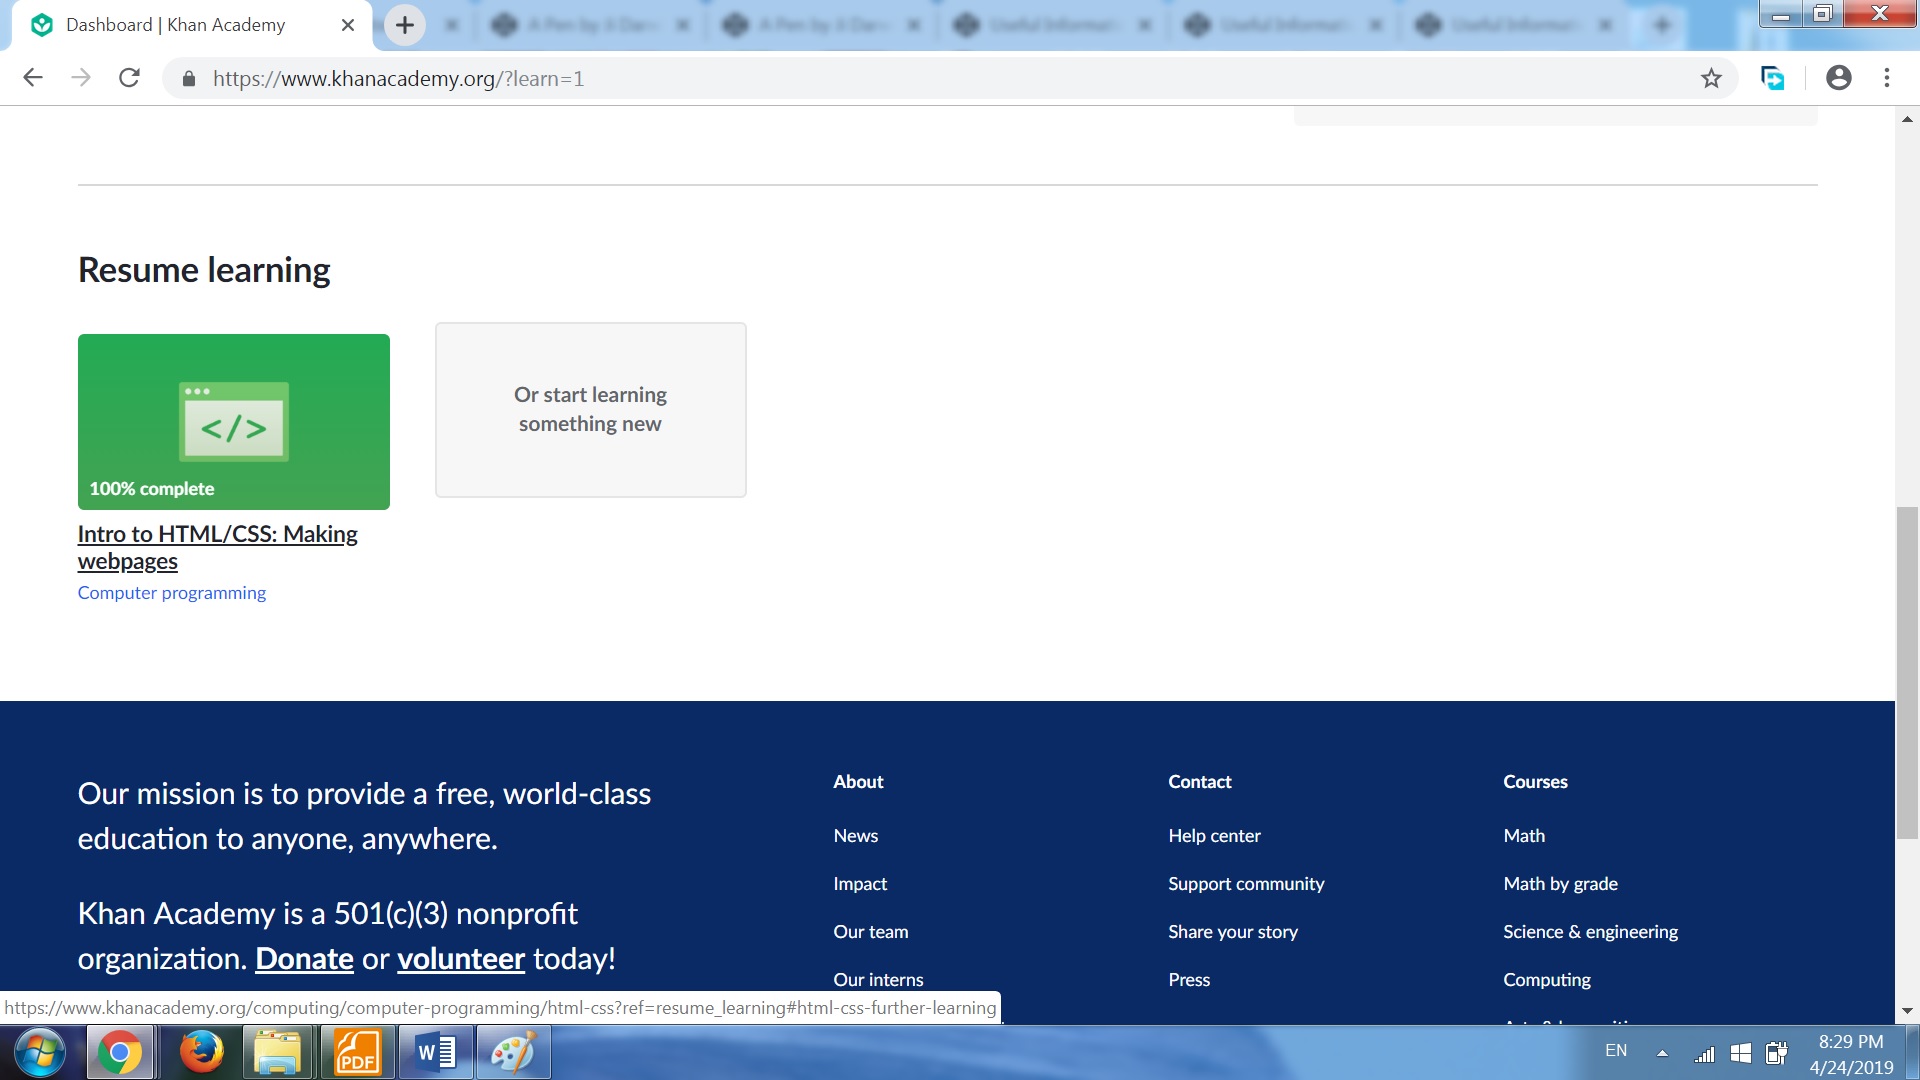Viewport: 1920px width, 1080px height.
Task: Close the Dashboard | Khan Academy tab
Action: pyautogui.click(x=348, y=25)
